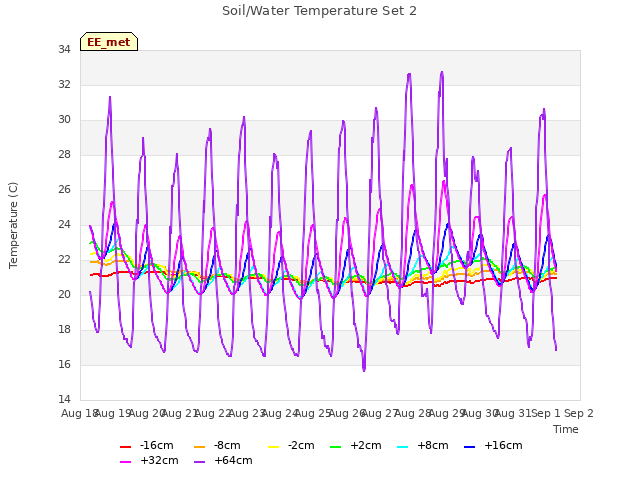Click the Aug 18 x-axis date label

point(79,413)
